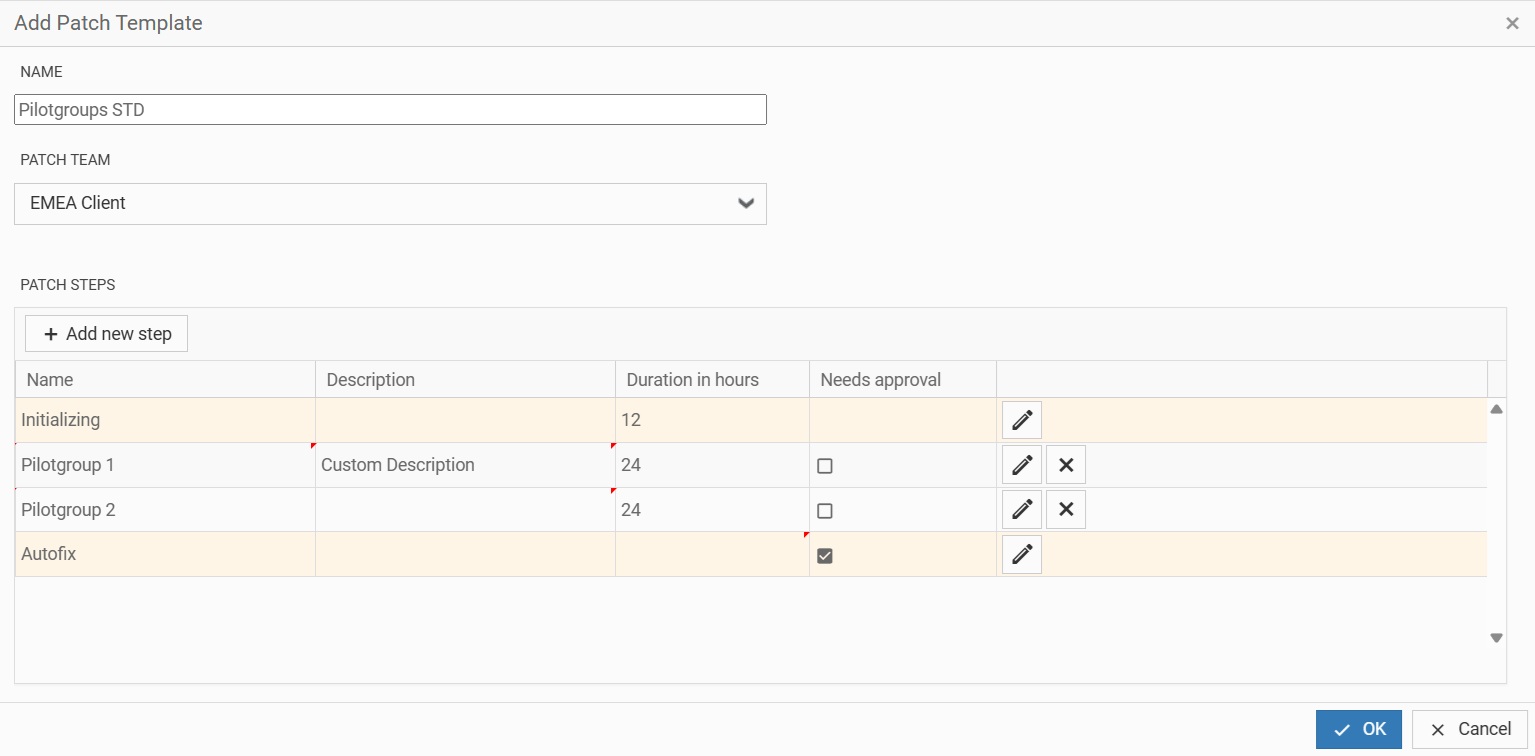1535x756 pixels.
Task: Edit the Autofix step
Action: pyautogui.click(x=1021, y=555)
